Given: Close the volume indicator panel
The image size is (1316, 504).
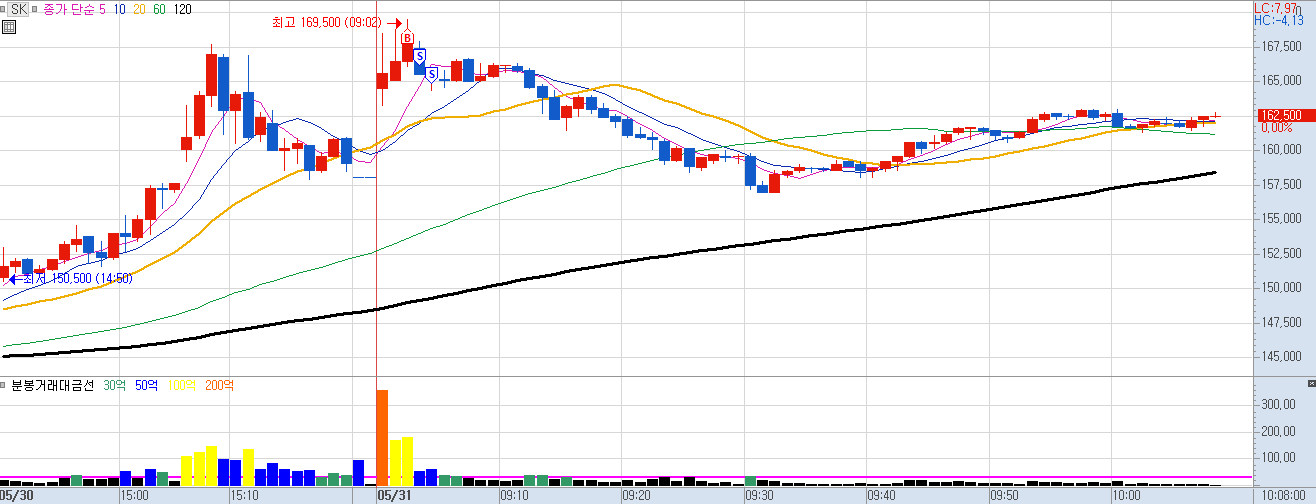Looking at the screenshot, I should coord(1311,384).
